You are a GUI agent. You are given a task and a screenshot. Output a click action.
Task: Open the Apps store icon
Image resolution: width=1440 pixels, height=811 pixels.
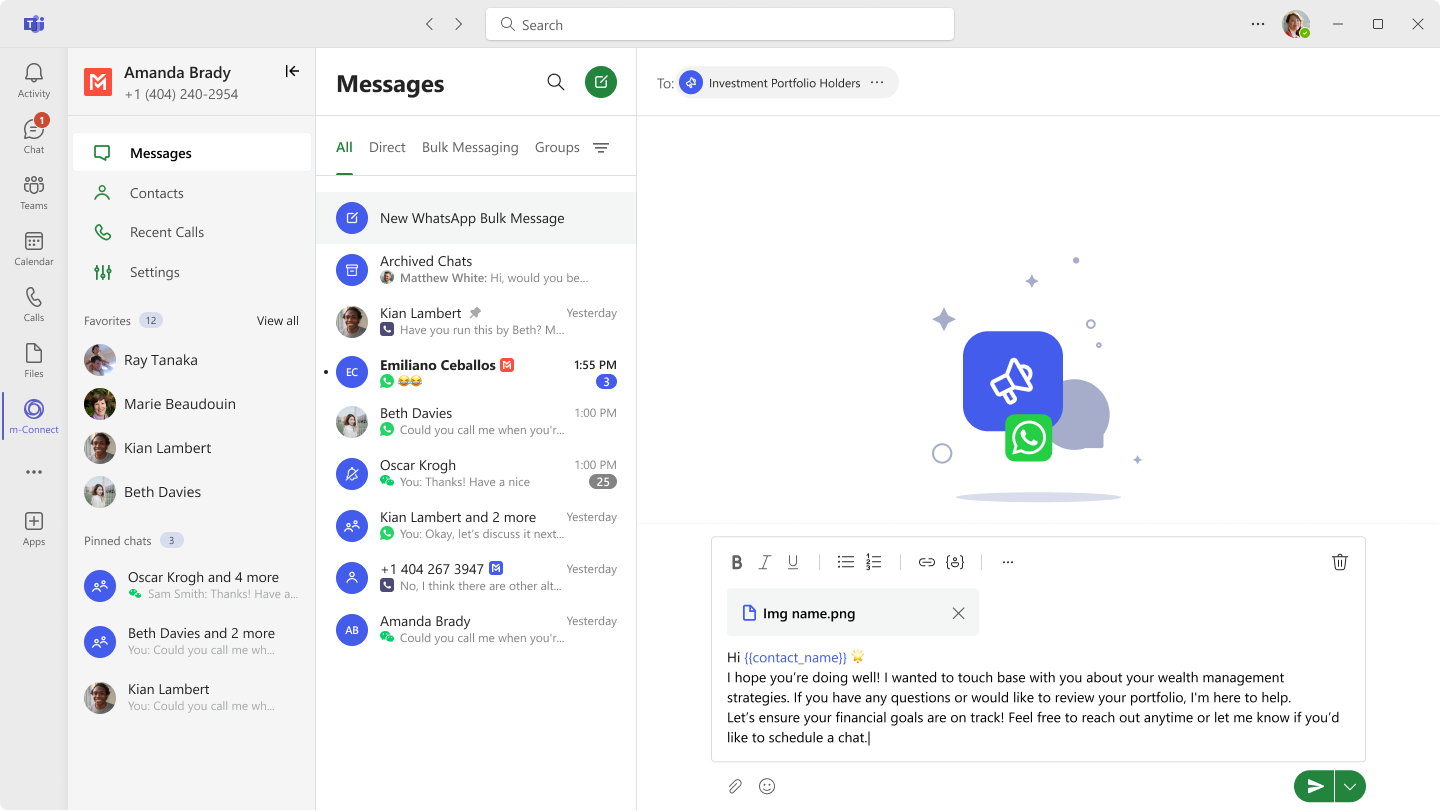tap(34, 528)
